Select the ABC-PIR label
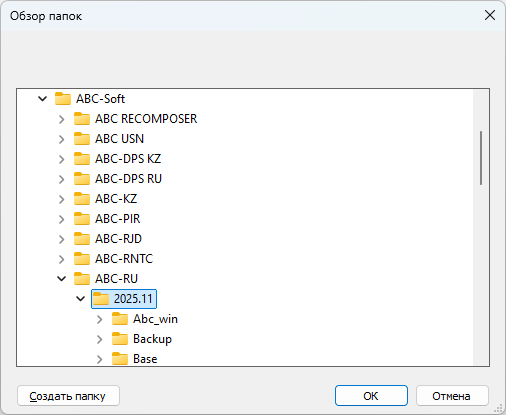This screenshot has height=415, width=506. 118,219
